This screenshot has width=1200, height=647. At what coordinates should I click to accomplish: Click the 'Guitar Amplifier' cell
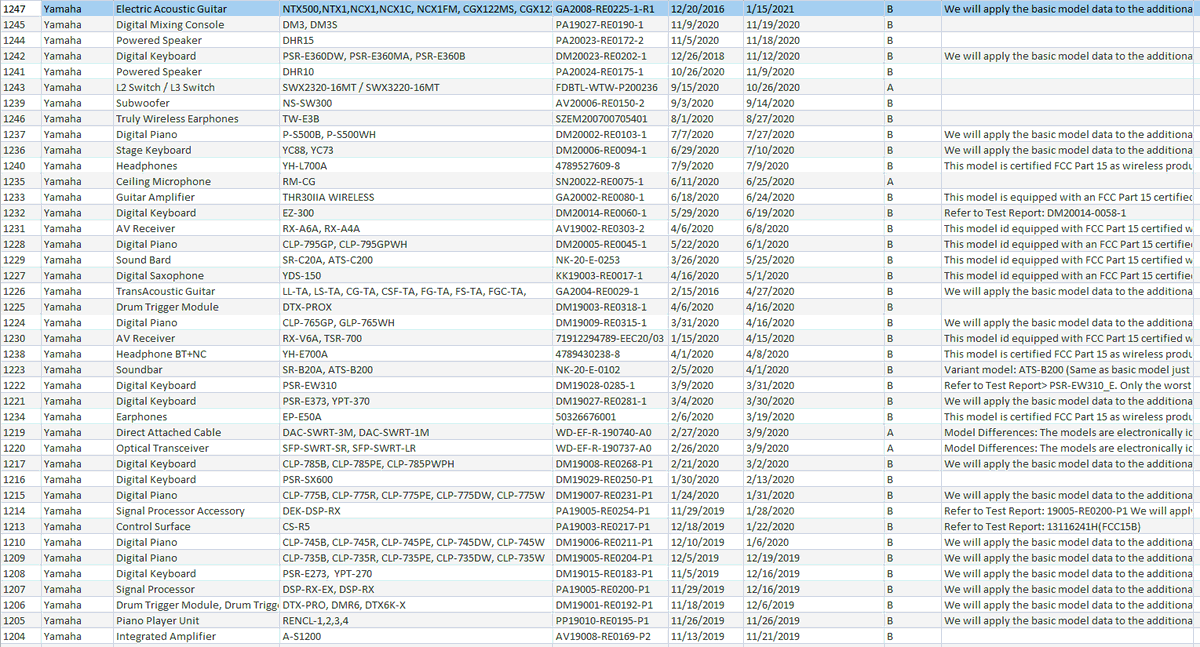(x=195, y=197)
